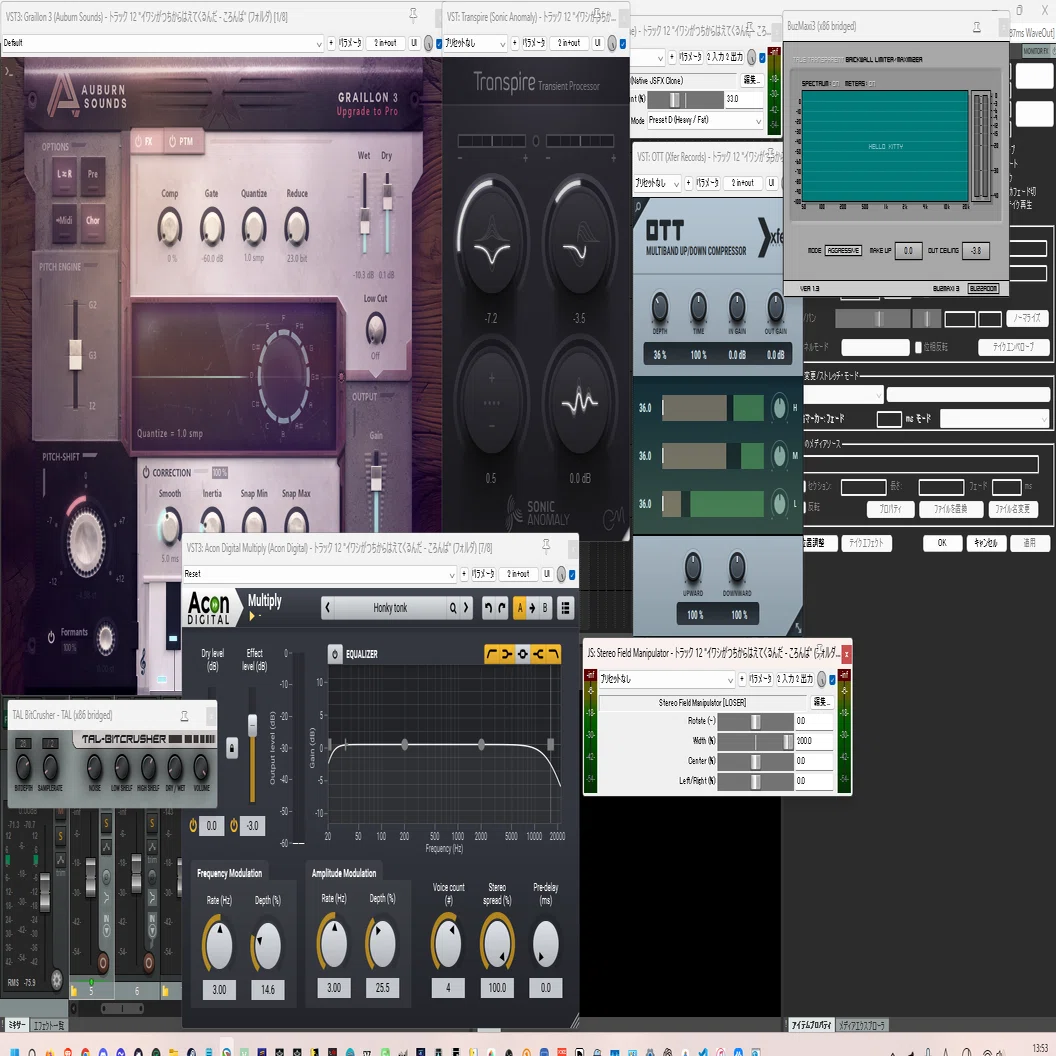This screenshot has height=1056, width=1056.
Task: Switch to the エフェクト一覧 tab
Action: coord(48,1025)
